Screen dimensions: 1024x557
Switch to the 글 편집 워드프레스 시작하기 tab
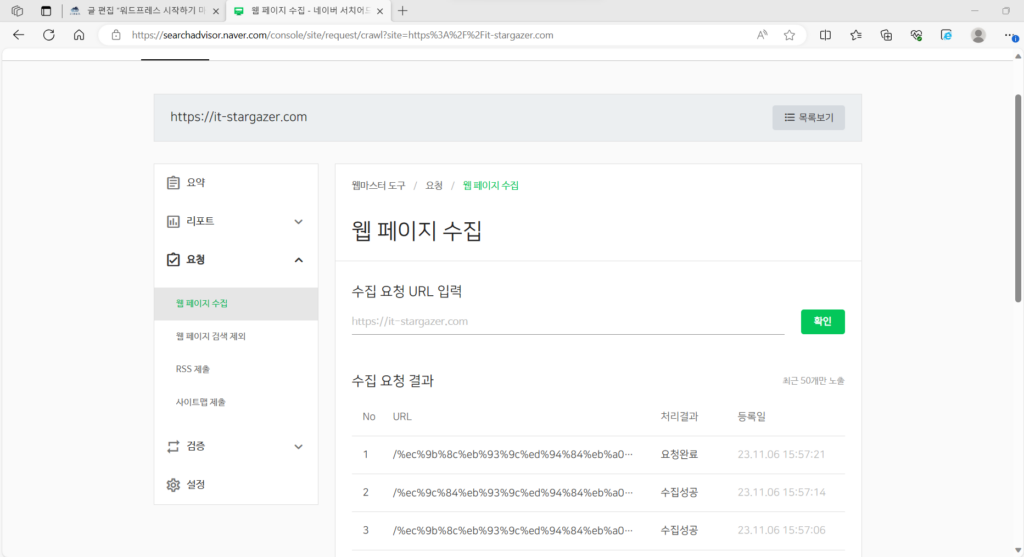(144, 11)
